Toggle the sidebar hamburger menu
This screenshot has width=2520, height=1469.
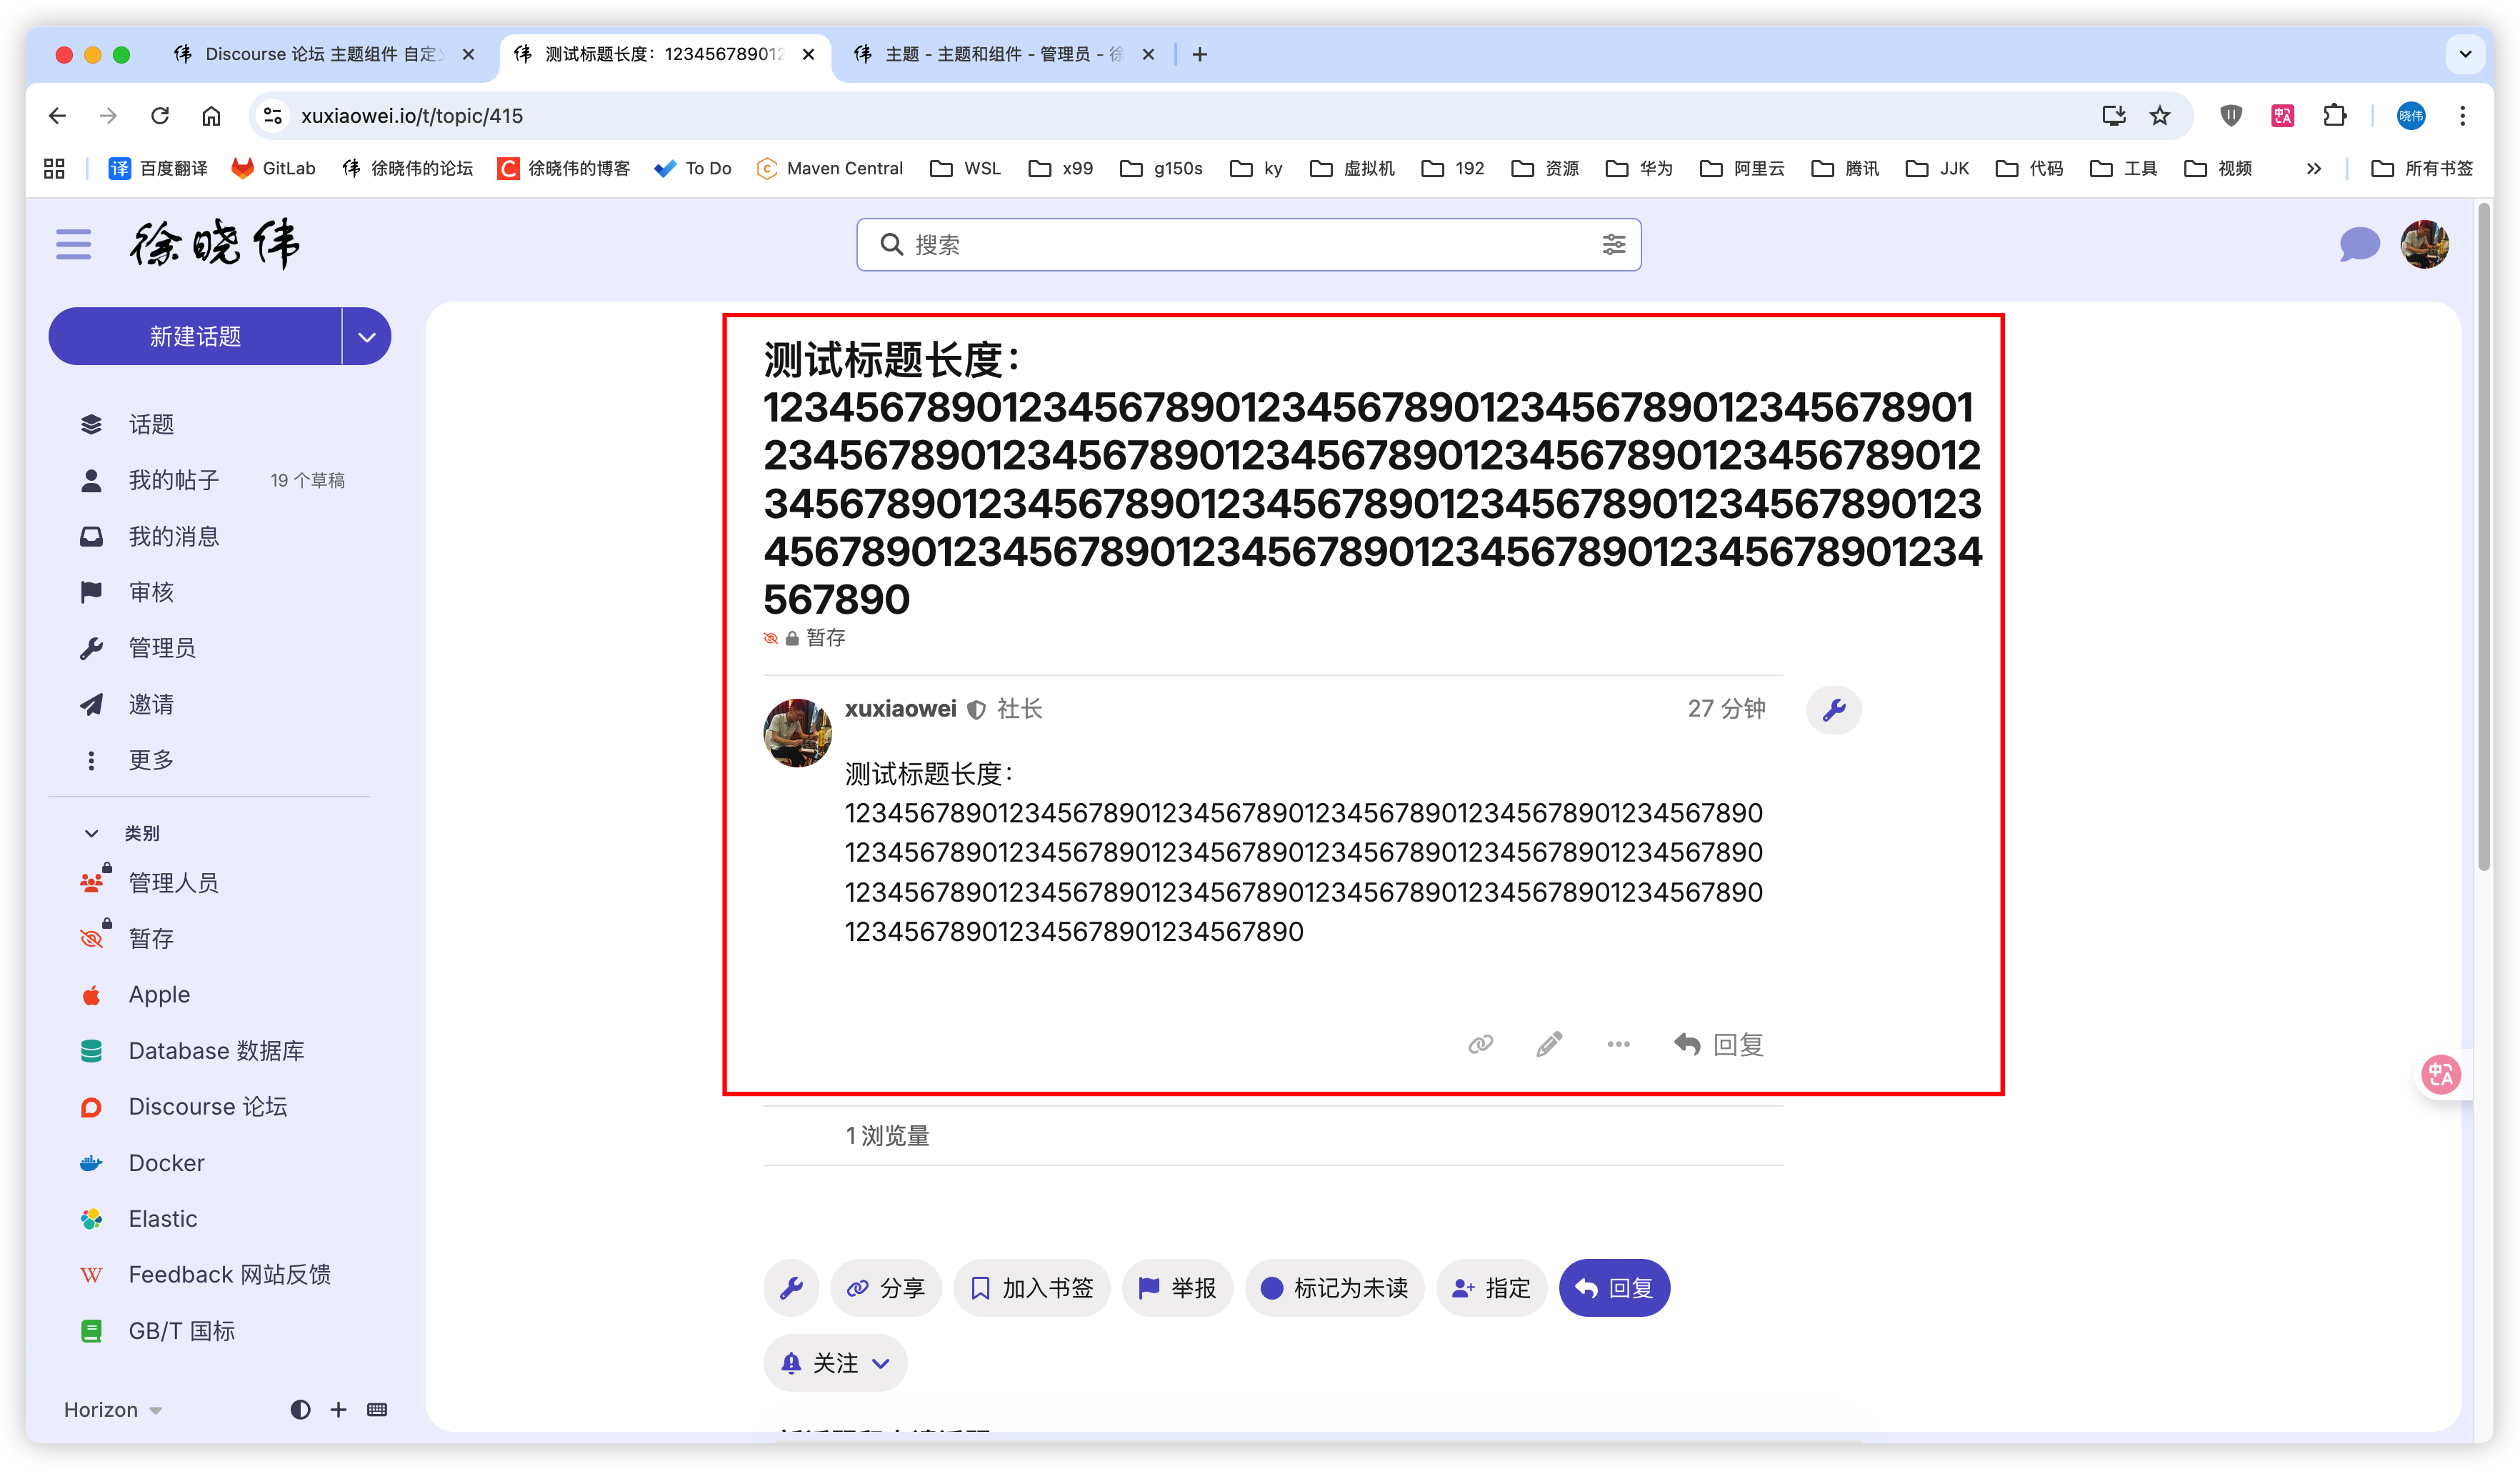[73, 244]
